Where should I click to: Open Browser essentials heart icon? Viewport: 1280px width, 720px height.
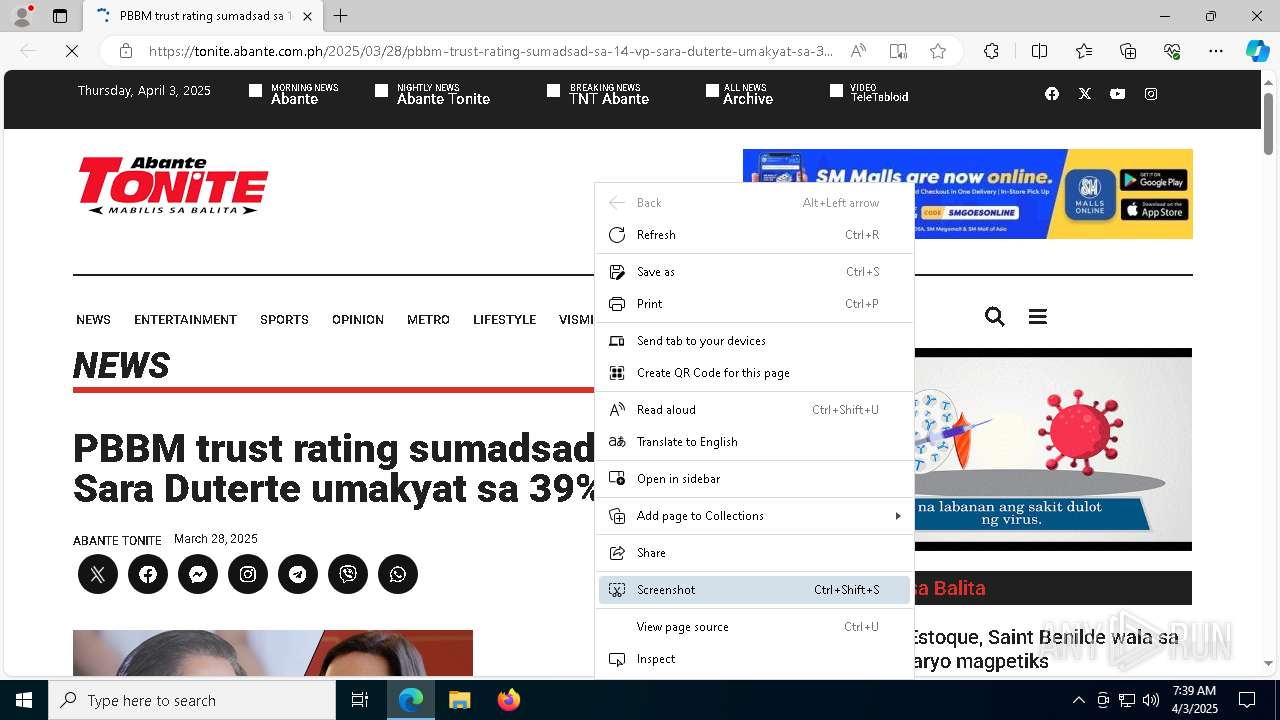click(x=1172, y=51)
